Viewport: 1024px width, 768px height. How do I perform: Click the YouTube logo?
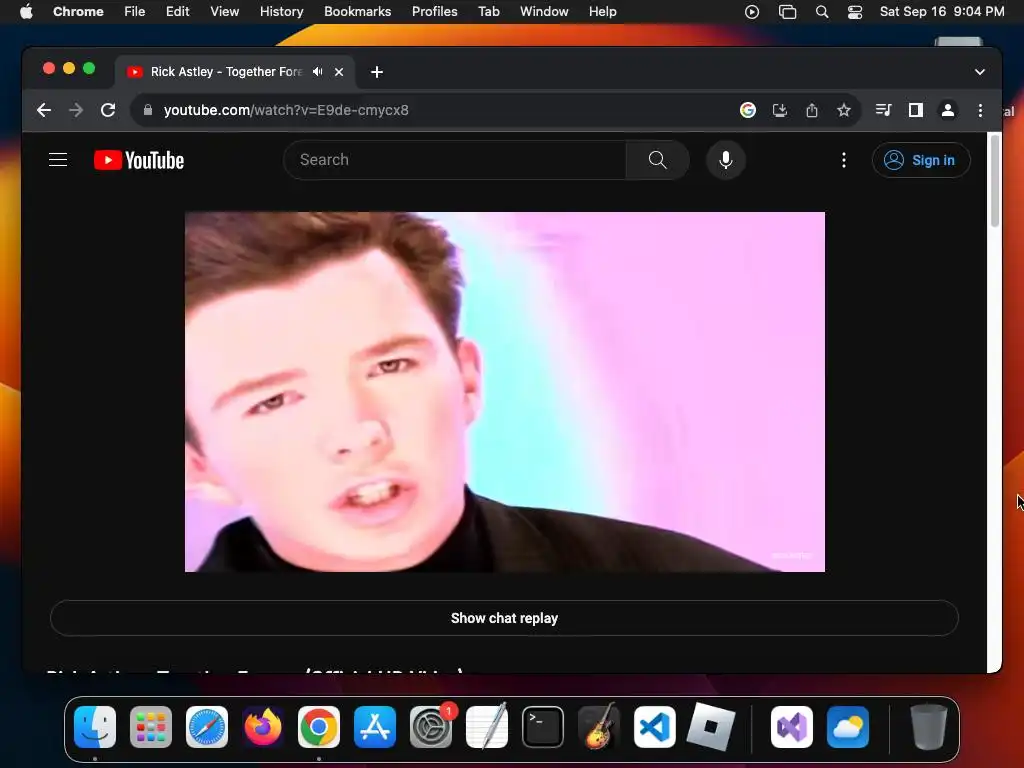(139, 160)
